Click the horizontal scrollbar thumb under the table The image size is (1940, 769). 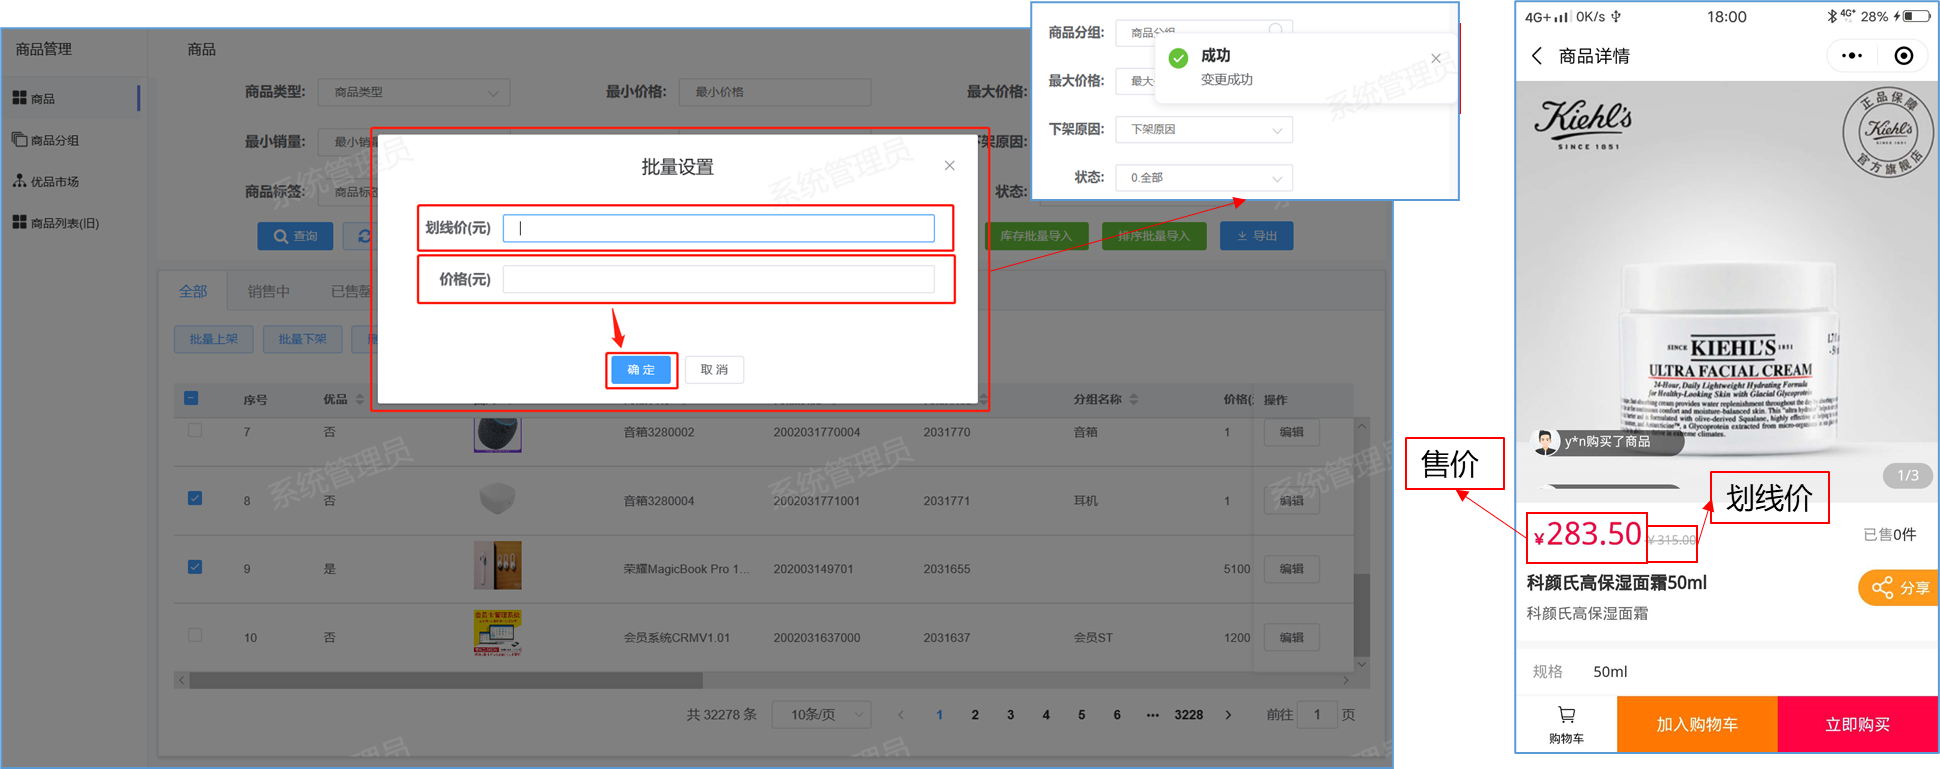446,680
